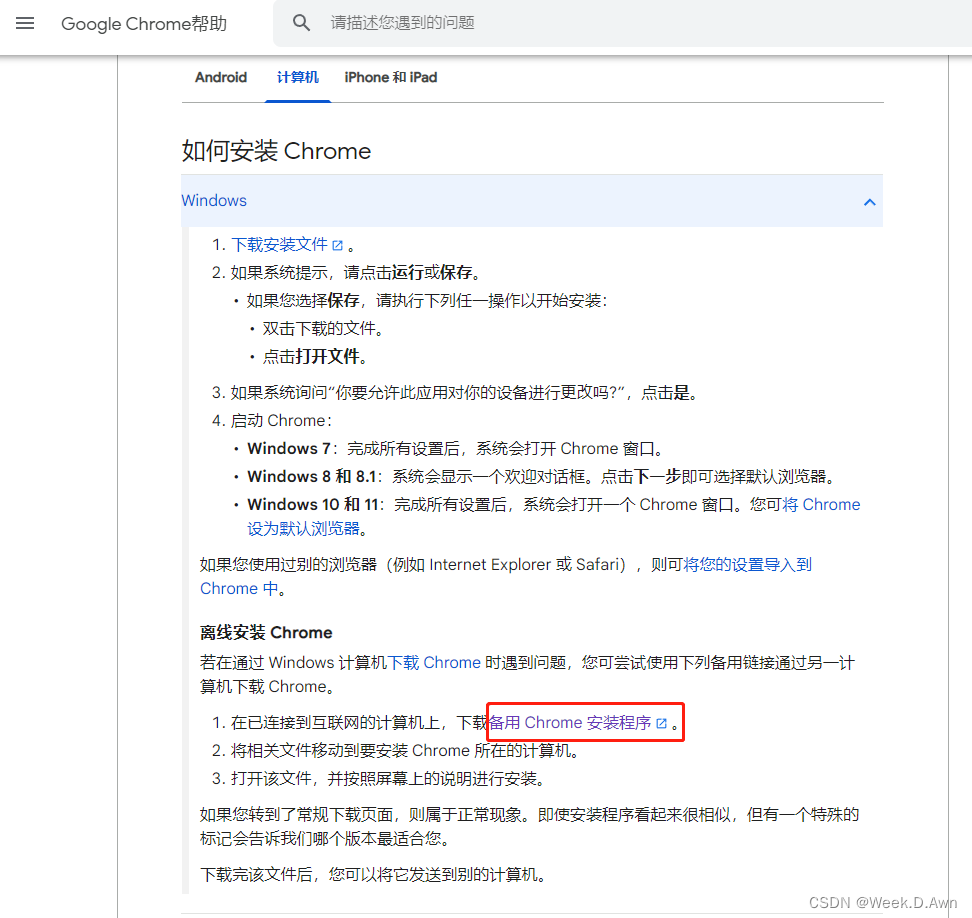Click the Windows 10 和 11 bold label
The width and height of the screenshot is (972, 918).
coord(313,505)
